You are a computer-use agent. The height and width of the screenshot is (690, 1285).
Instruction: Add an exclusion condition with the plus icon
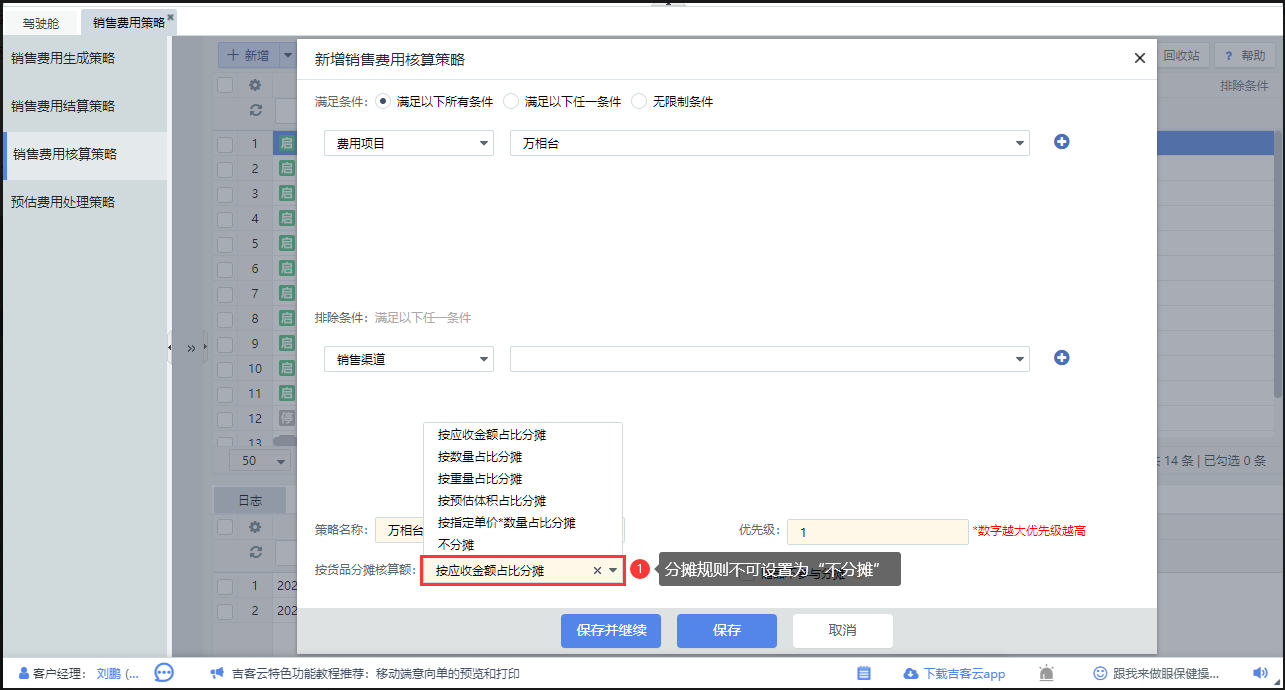pos(1062,358)
